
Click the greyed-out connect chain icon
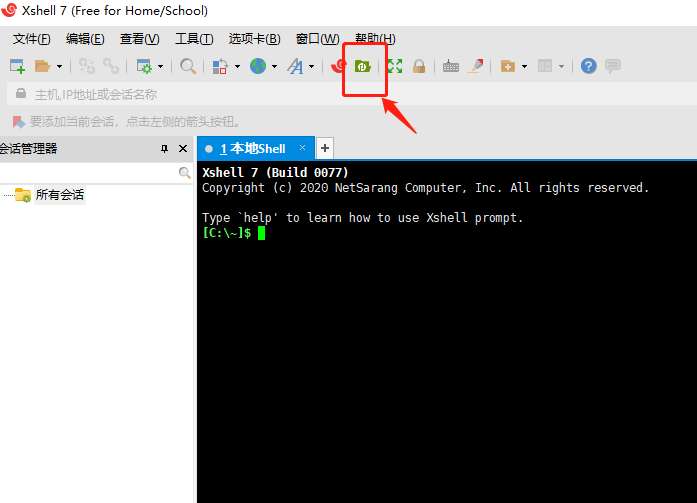click(87, 66)
